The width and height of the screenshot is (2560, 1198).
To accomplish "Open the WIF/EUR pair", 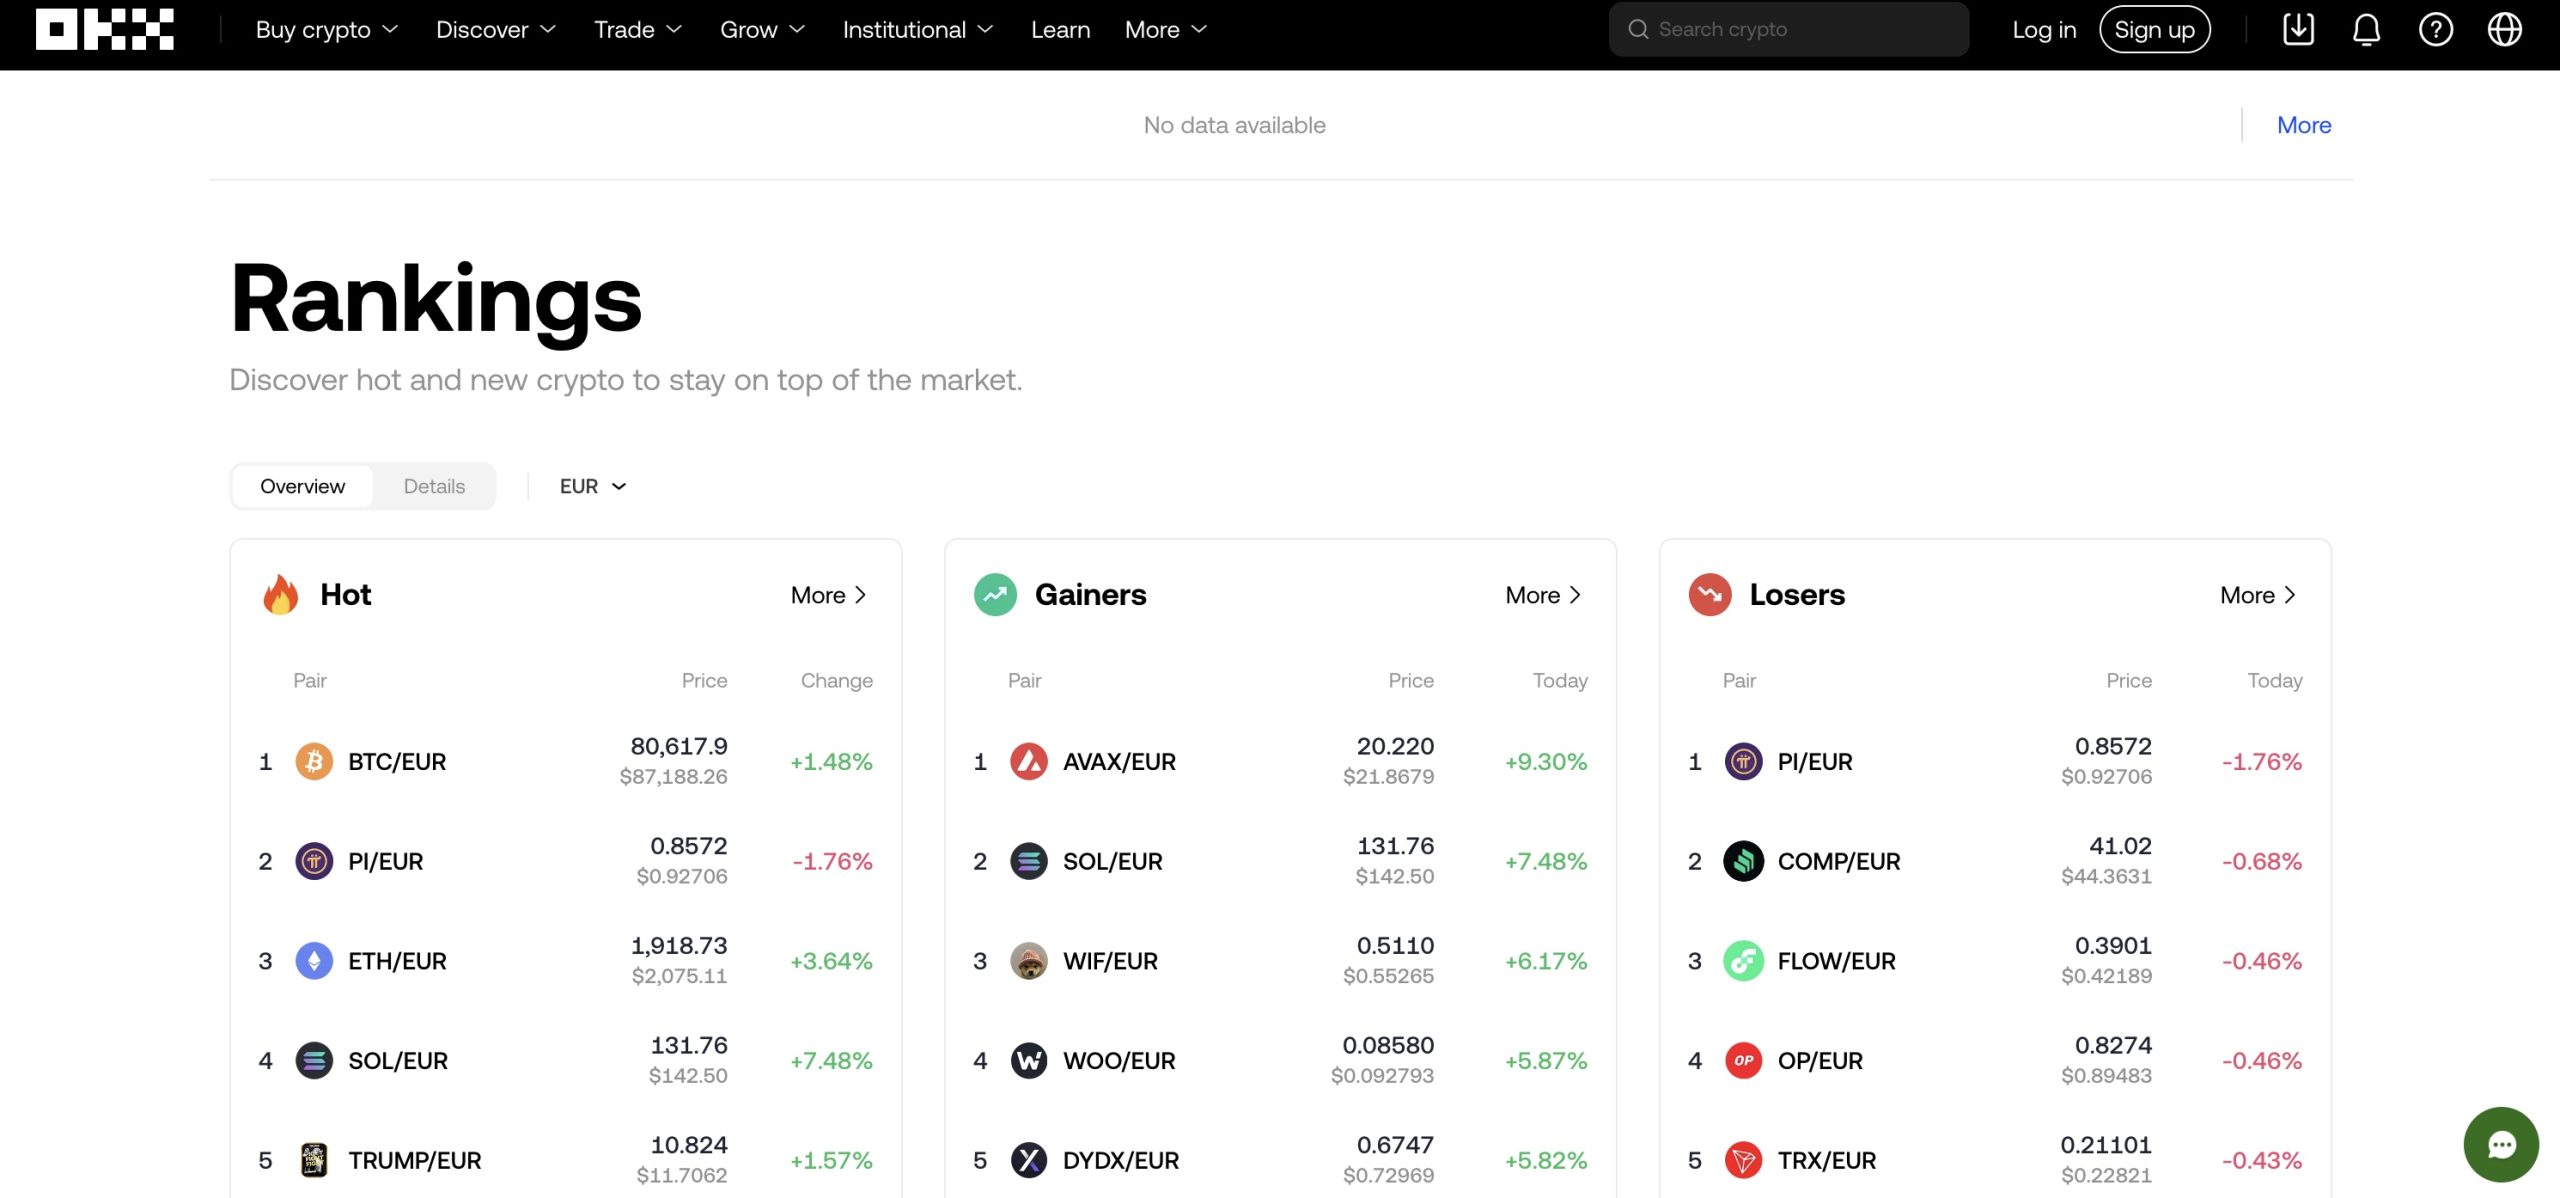I will 1110,961.
